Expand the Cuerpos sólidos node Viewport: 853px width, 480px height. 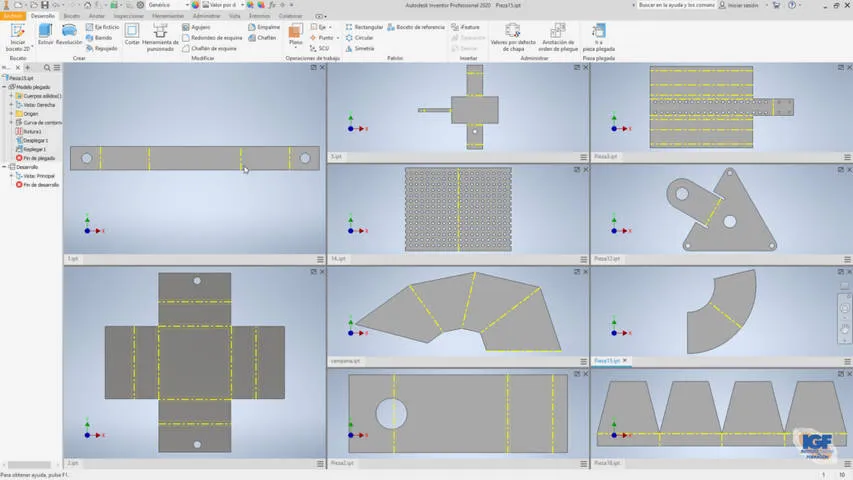click(11, 96)
